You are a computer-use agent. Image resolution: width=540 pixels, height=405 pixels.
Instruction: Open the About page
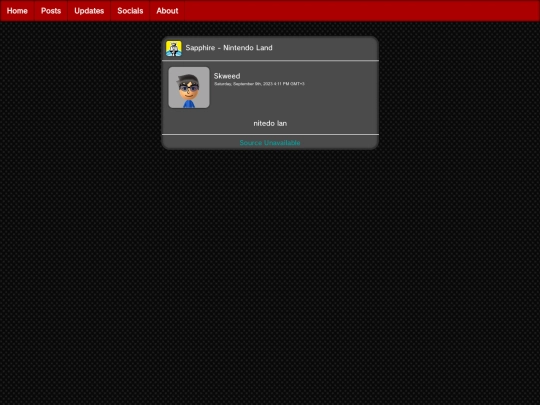point(167,11)
